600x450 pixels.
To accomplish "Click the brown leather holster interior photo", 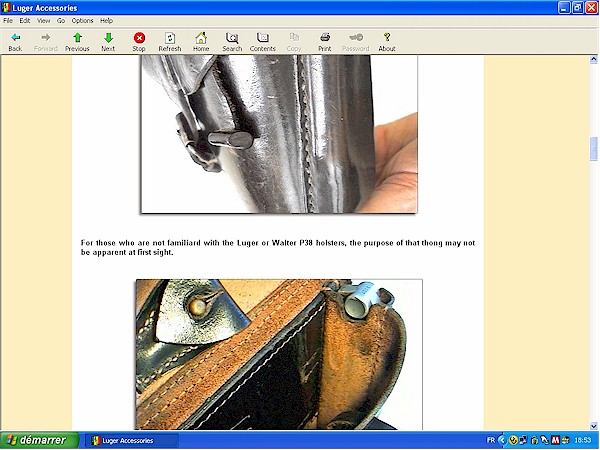I will click(x=279, y=354).
